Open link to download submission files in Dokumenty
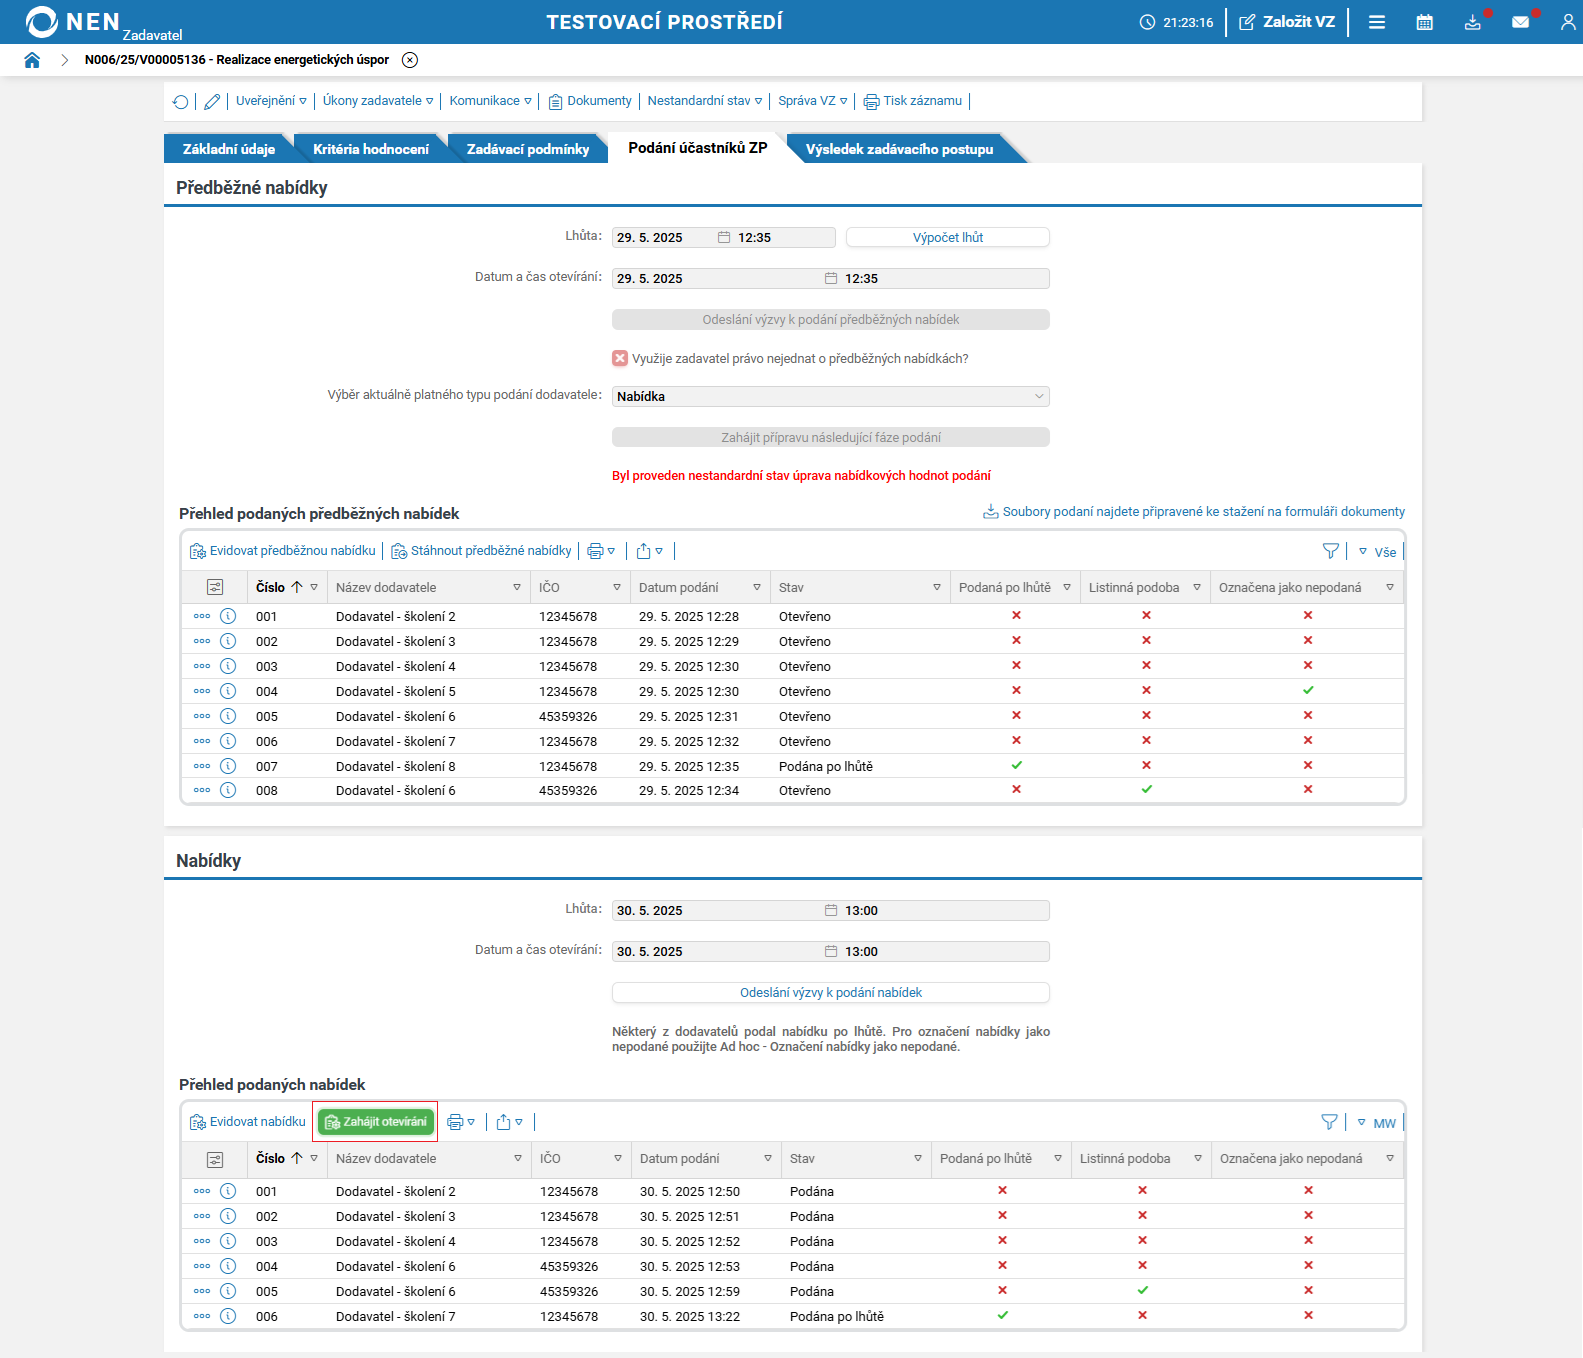The width and height of the screenshot is (1583, 1358). (x=1194, y=512)
